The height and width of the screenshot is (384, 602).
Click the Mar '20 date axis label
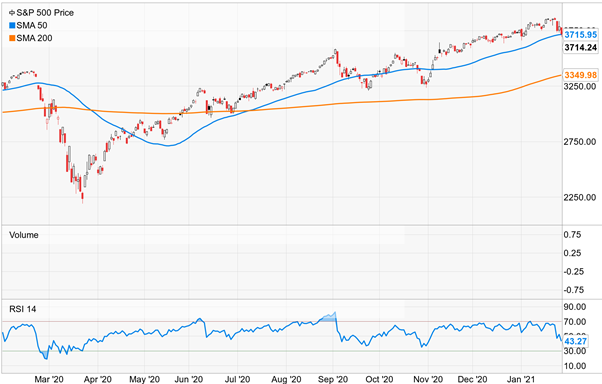point(49,379)
